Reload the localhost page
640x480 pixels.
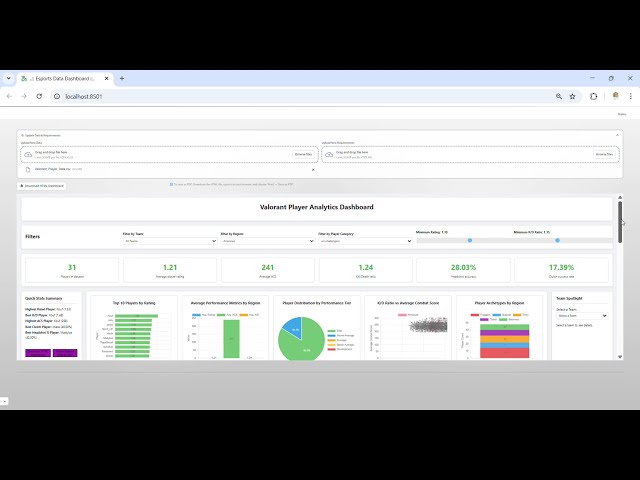click(39, 96)
